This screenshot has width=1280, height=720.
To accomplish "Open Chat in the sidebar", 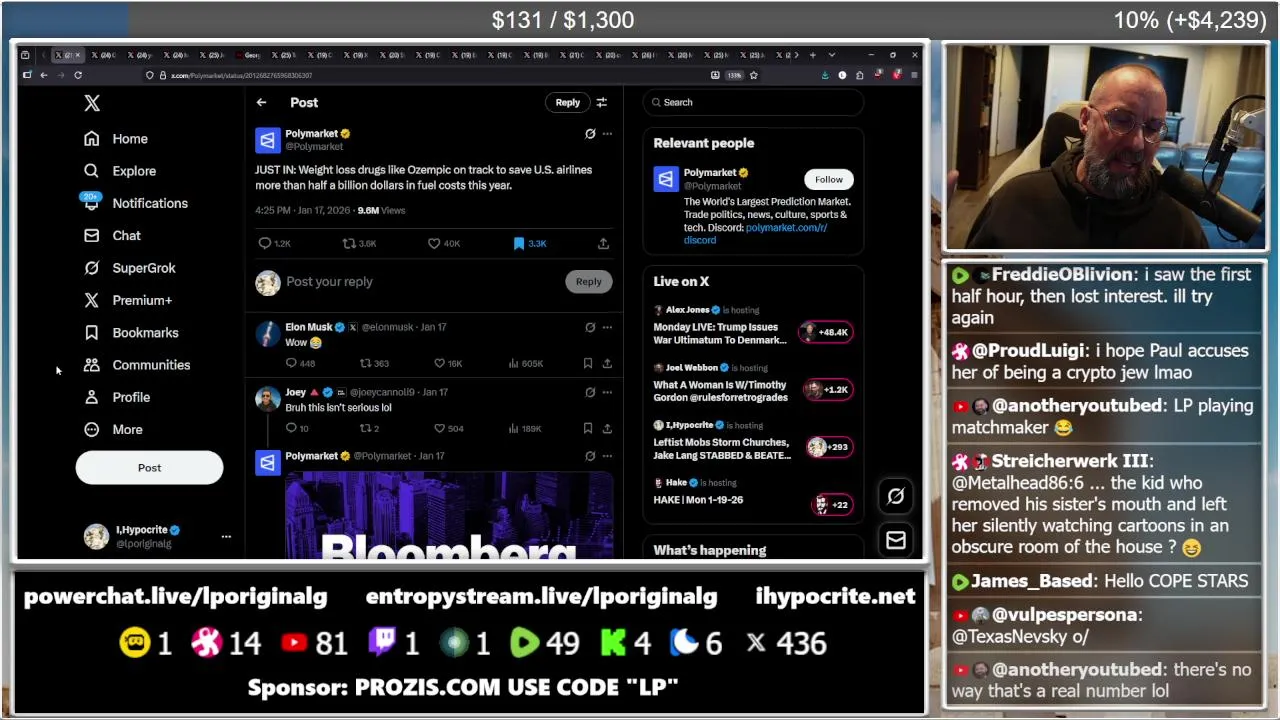I will tap(112, 236).
